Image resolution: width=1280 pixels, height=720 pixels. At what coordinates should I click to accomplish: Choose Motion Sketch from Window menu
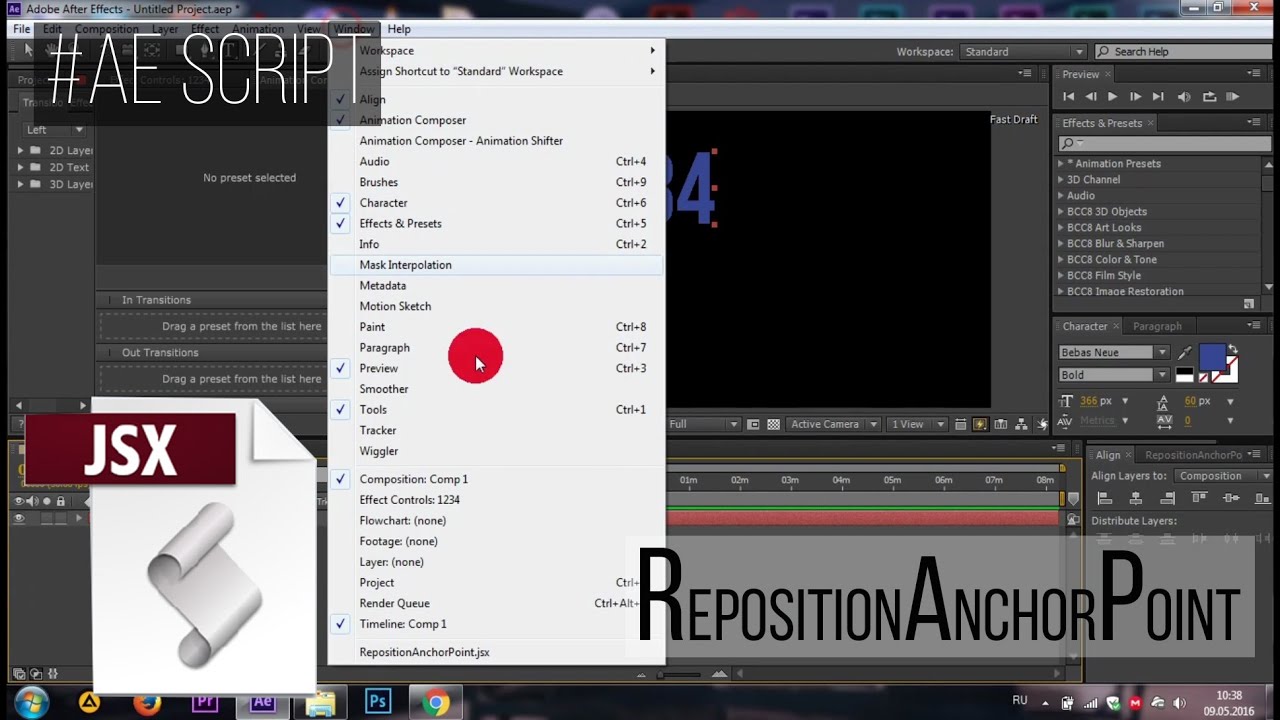coord(497,306)
